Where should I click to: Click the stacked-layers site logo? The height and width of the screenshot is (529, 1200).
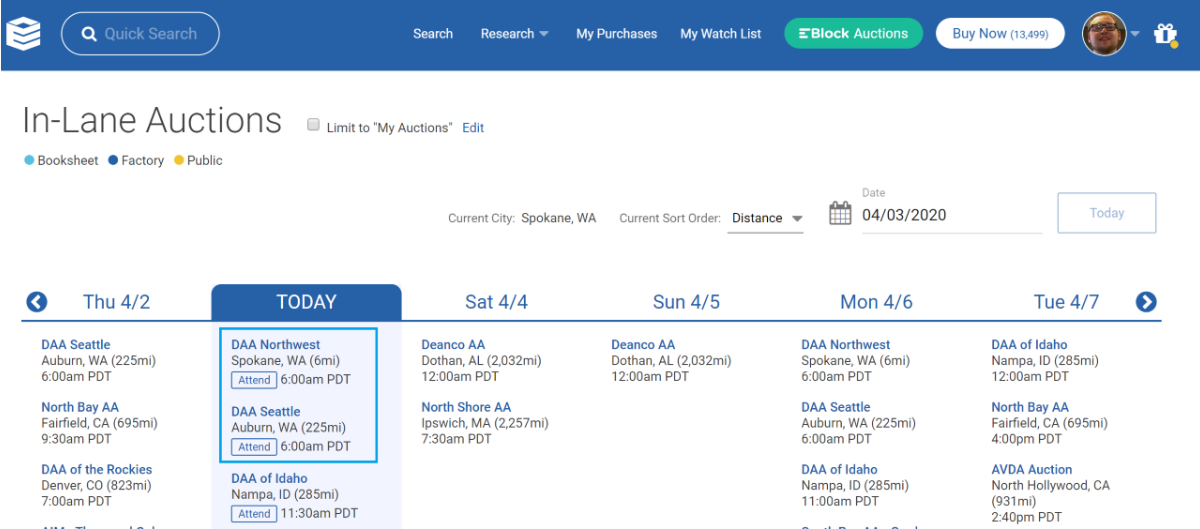(x=23, y=34)
